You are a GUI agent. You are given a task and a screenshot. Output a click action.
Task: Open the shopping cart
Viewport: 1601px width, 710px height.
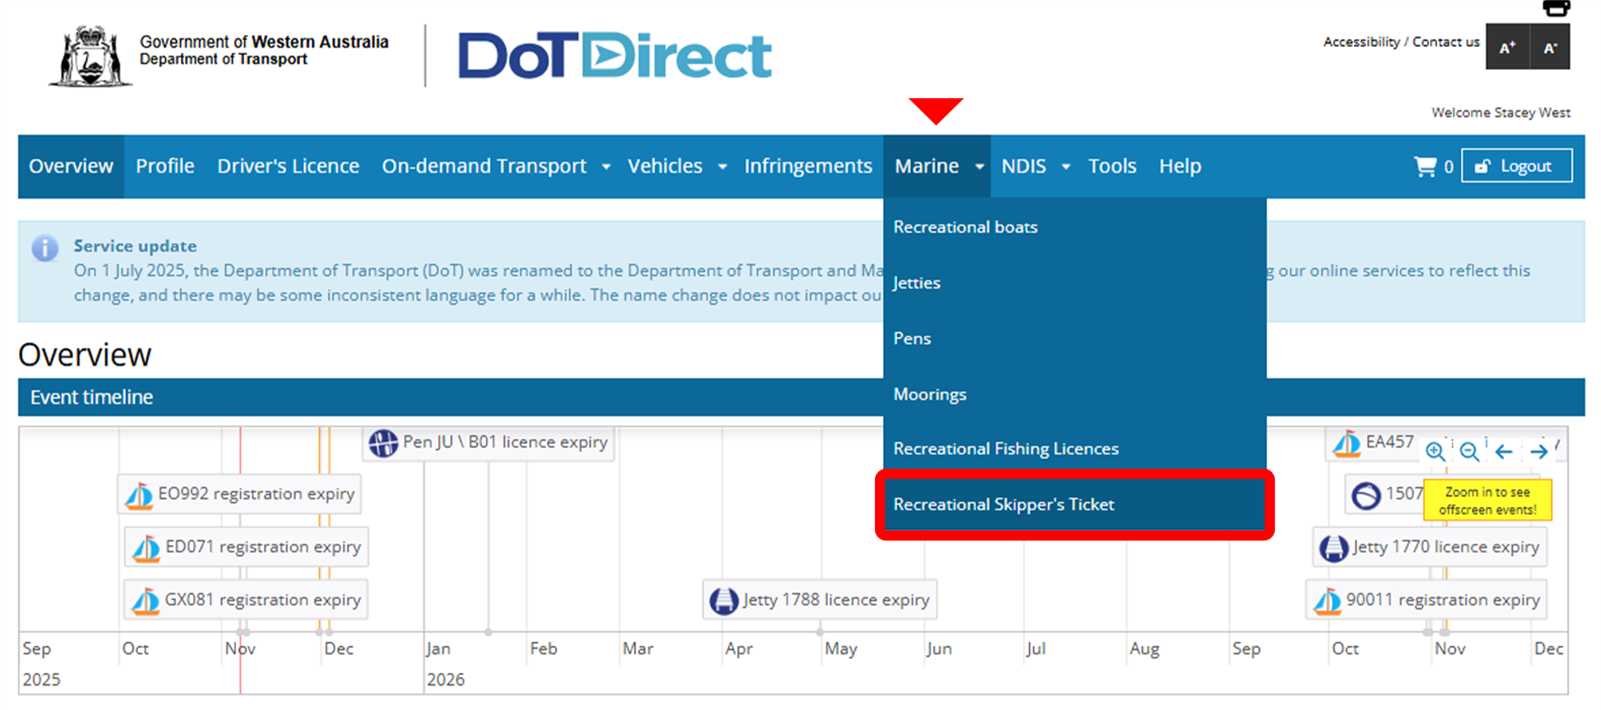click(1426, 166)
